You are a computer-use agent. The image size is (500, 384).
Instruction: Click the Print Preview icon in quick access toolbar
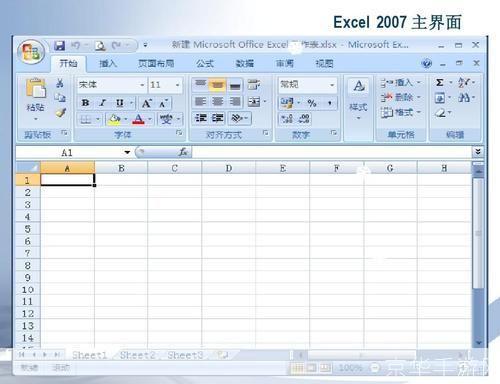coord(100,45)
